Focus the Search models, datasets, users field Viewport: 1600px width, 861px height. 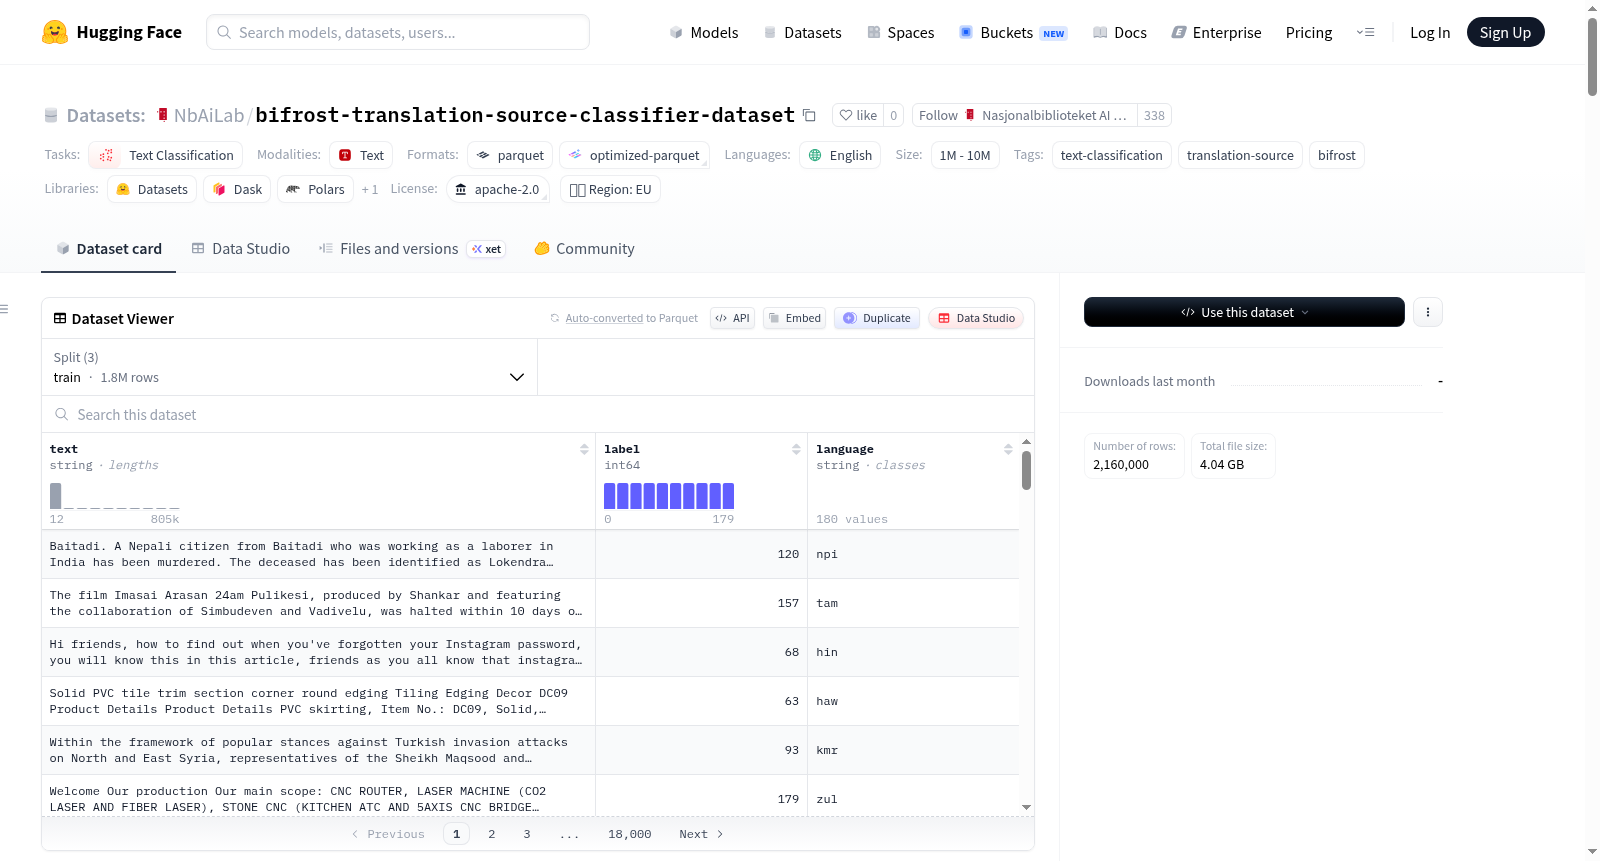(x=398, y=32)
